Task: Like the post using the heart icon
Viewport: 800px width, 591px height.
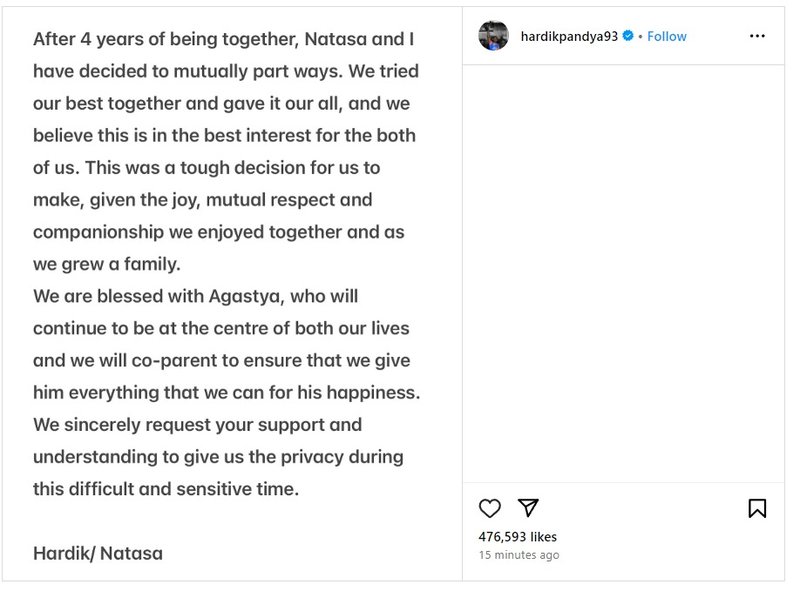Action: 489,508
